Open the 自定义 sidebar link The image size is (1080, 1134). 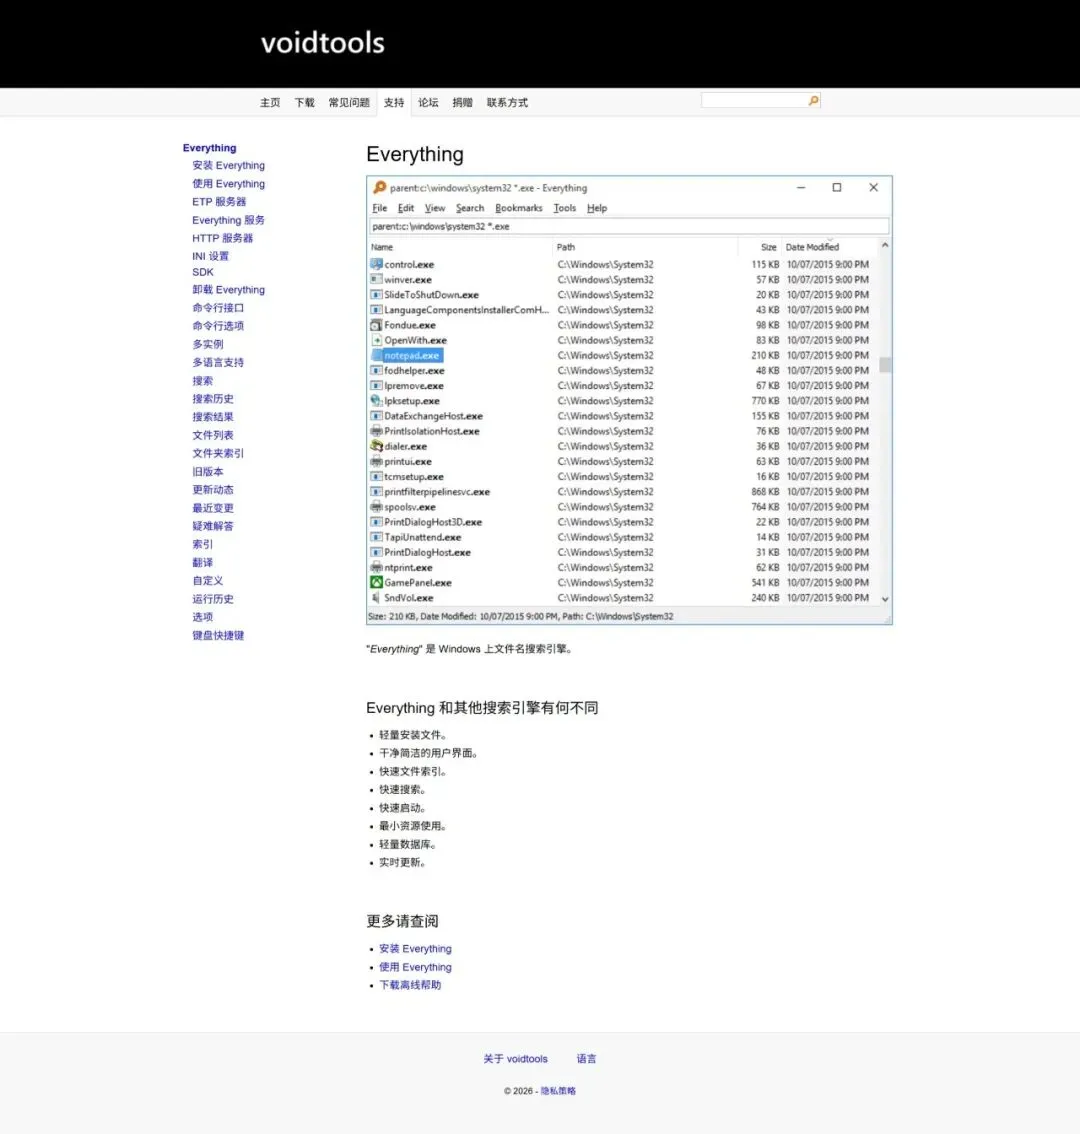click(x=208, y=580)
